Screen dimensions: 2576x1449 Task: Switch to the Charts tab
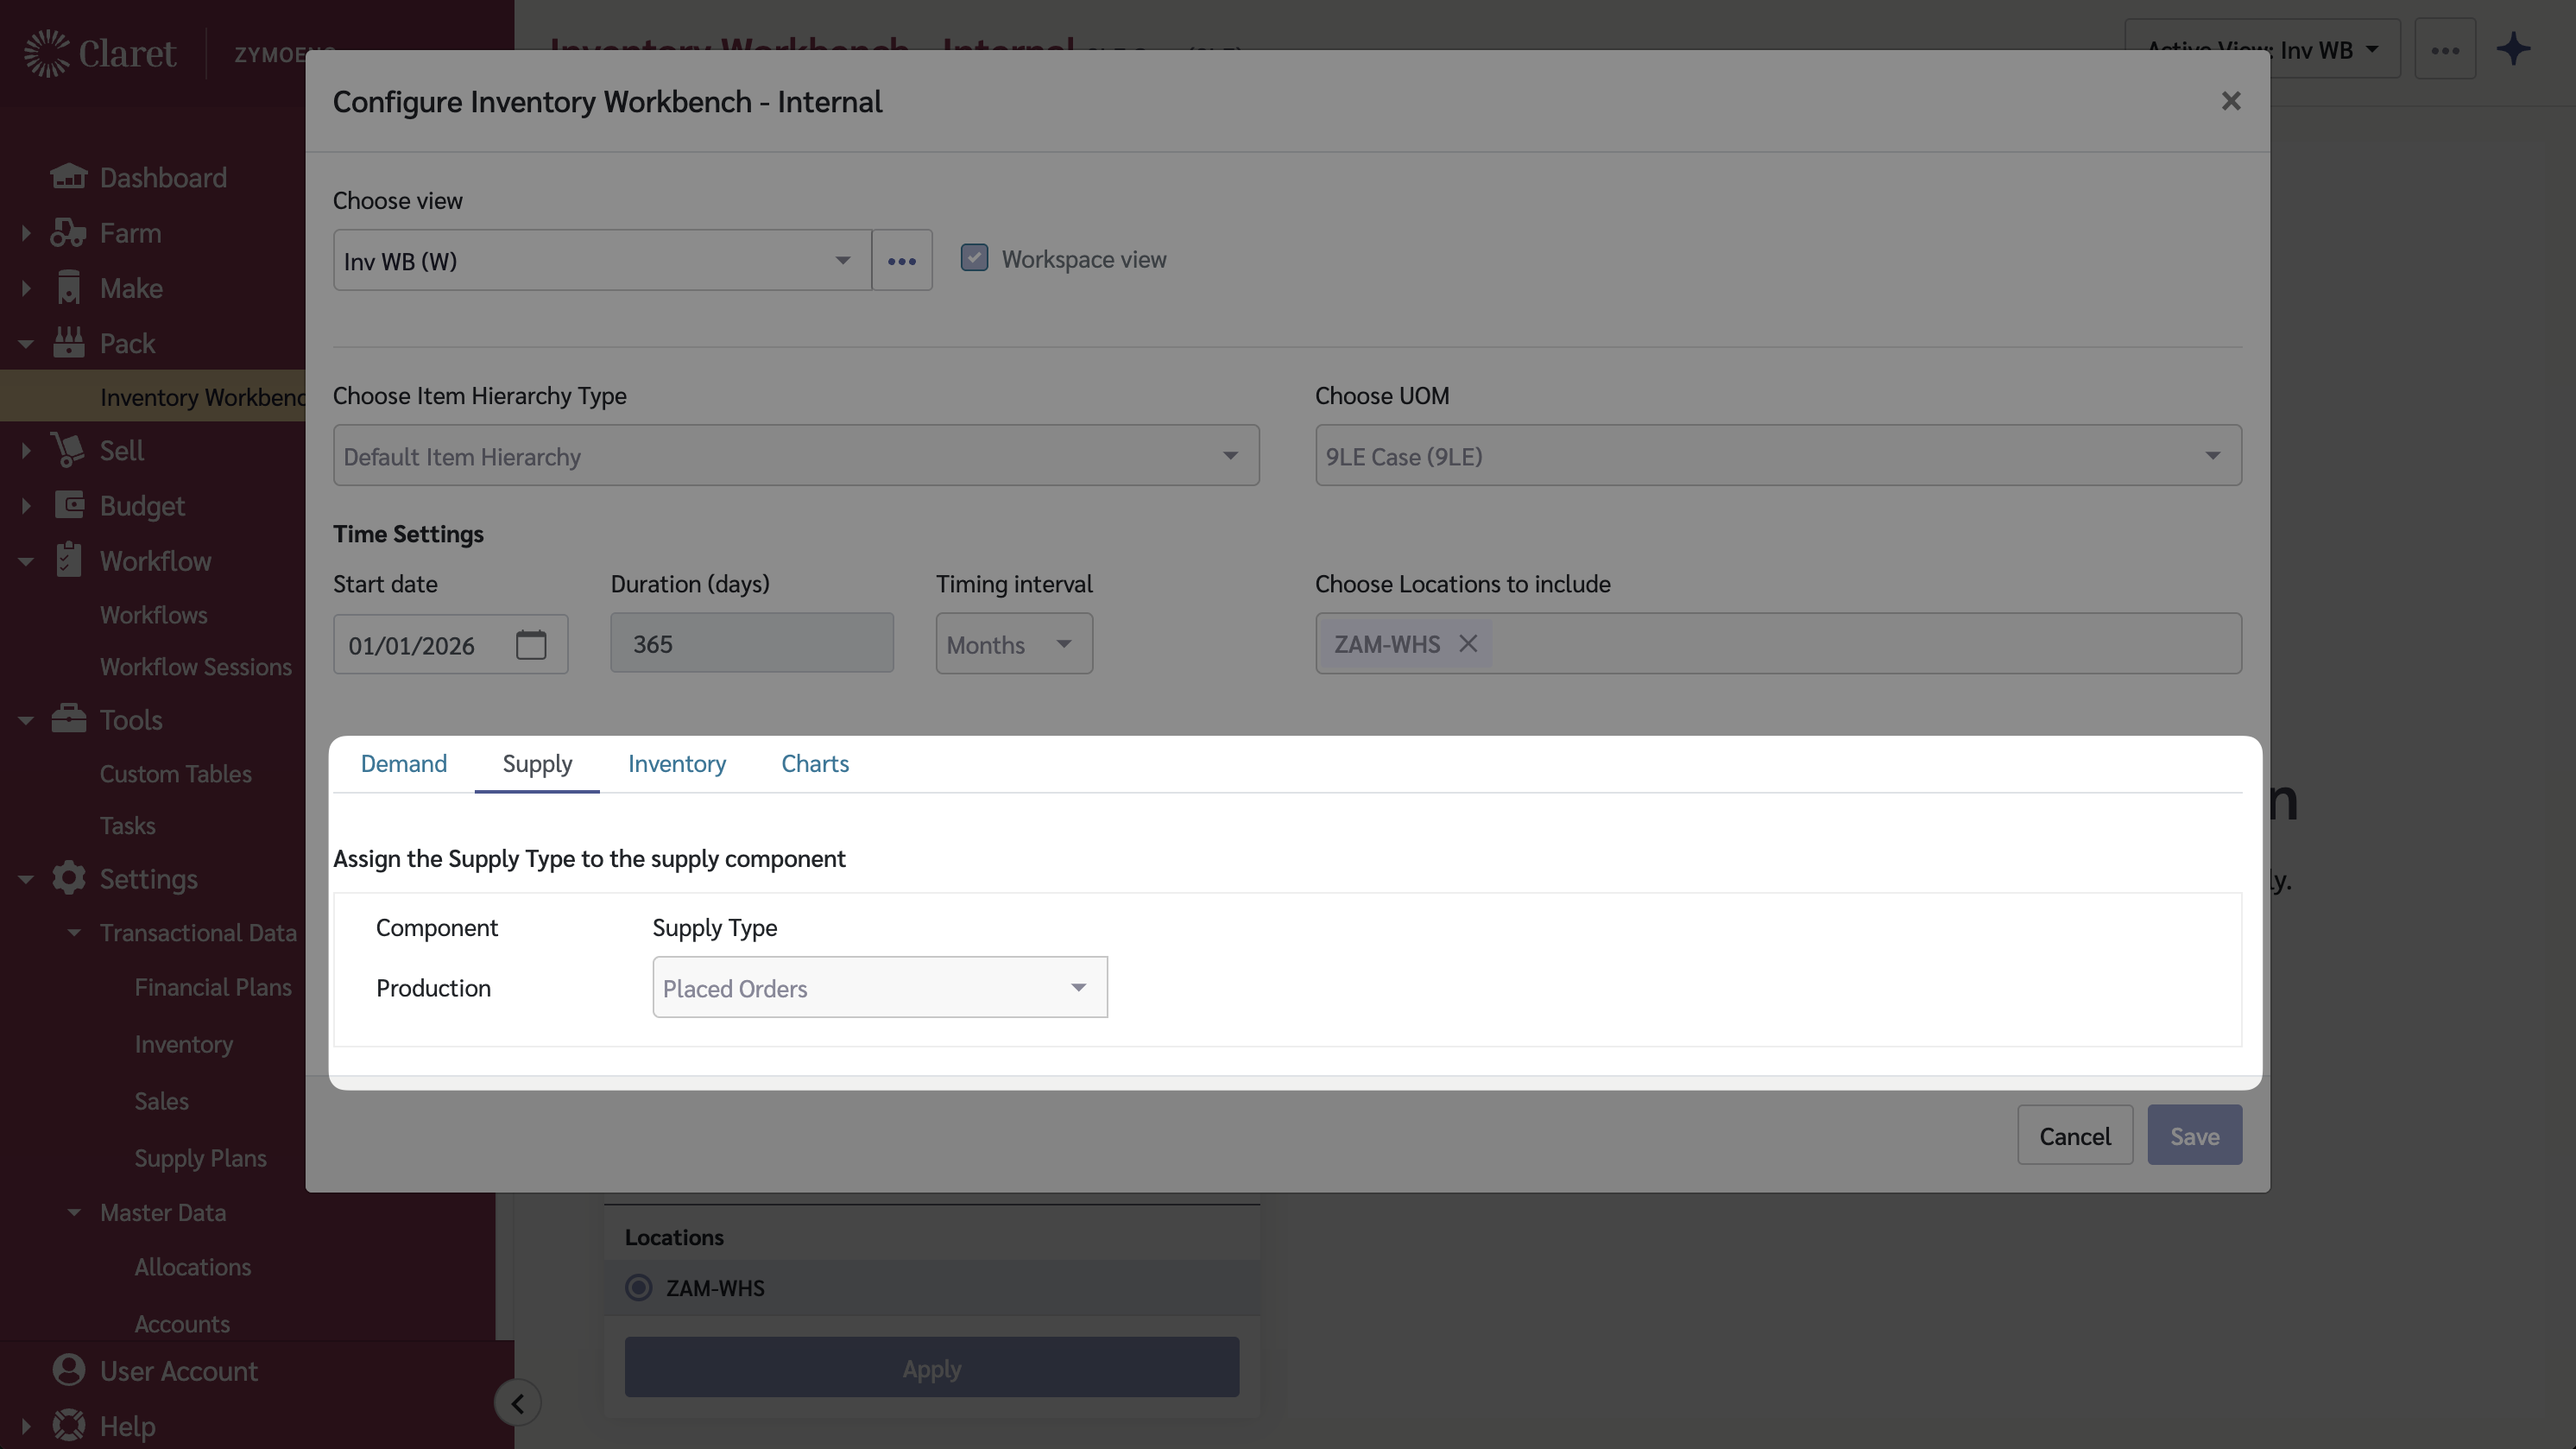click(814, 763)
